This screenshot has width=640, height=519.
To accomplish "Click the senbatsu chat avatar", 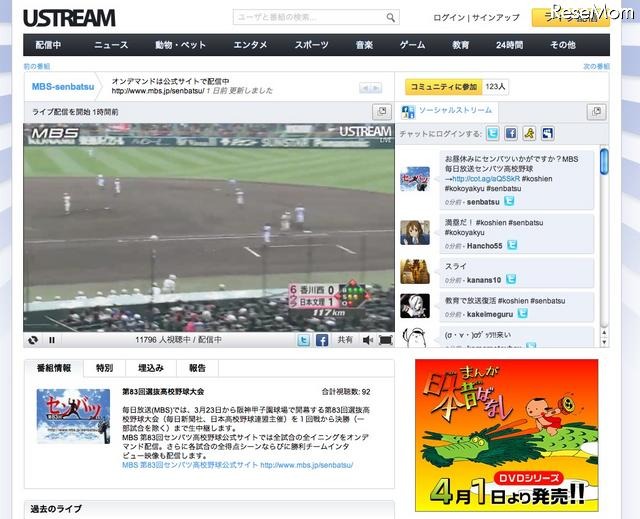I will click(x=415, y=179).
